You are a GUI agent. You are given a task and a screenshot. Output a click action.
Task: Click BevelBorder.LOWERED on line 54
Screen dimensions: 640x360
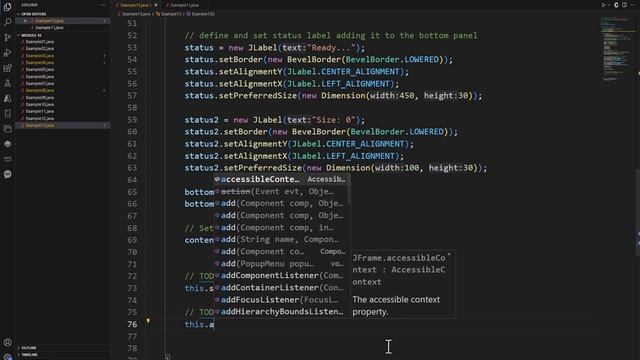point(392,60)
